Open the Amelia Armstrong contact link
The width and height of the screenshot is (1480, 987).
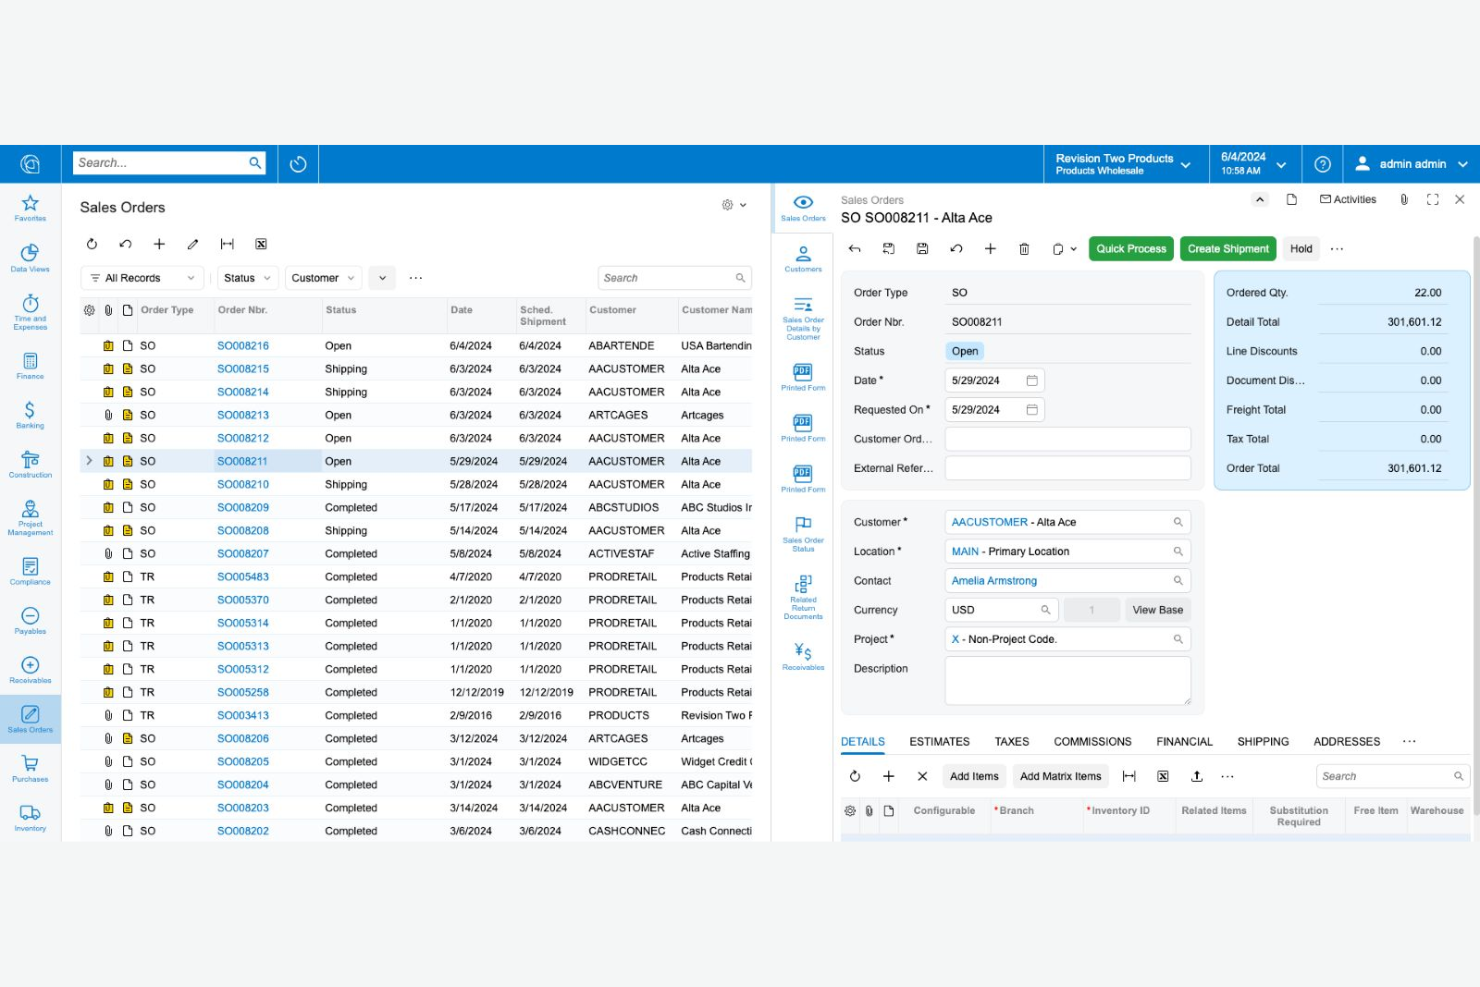tap(994, 581)
